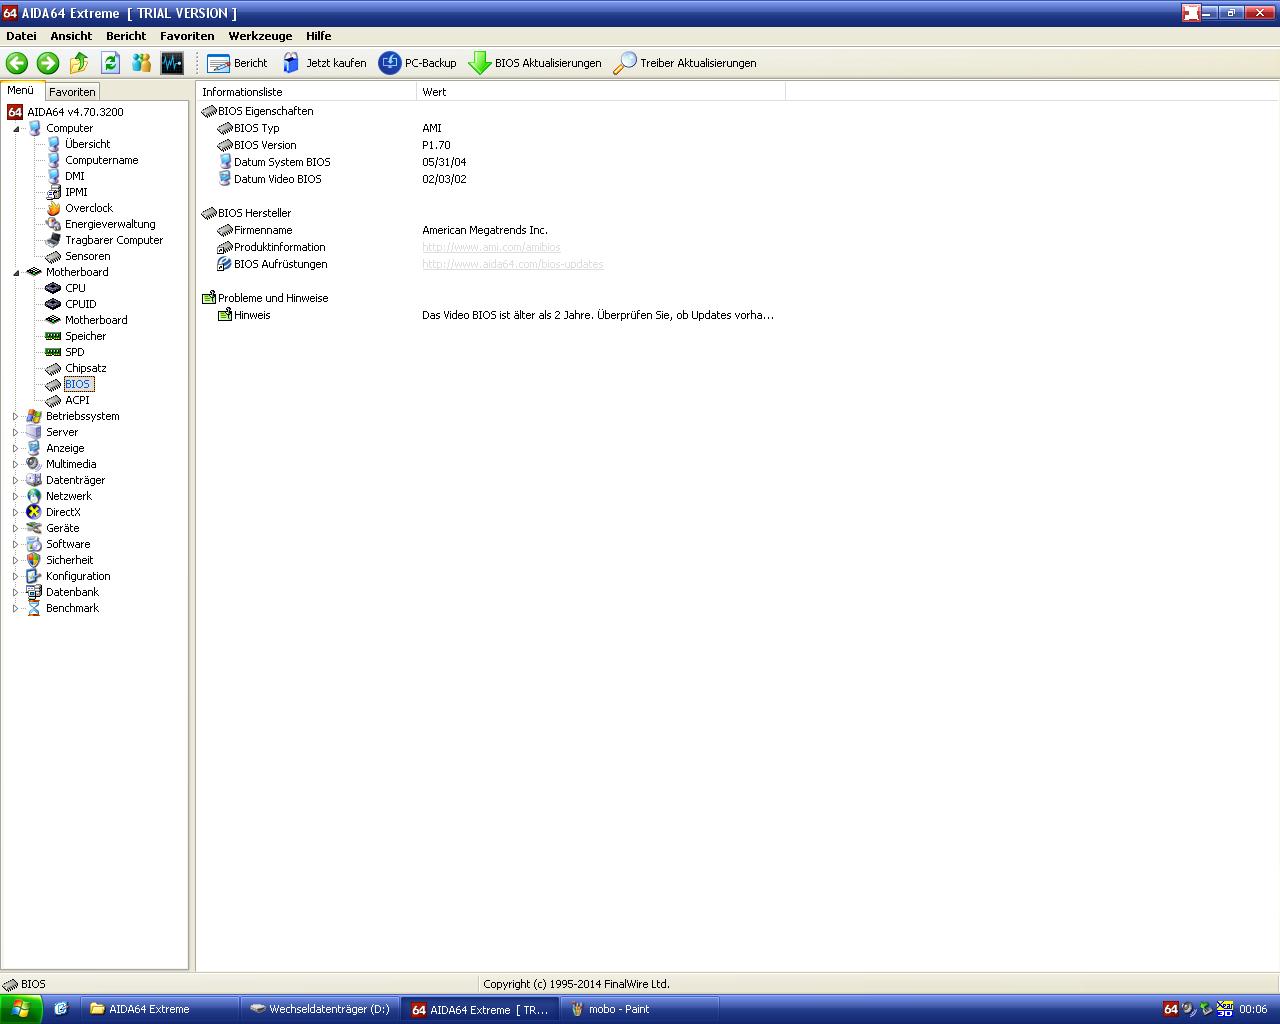Select the Benchmark category
Screen dimensions: 1280x1024
point(72,608)
